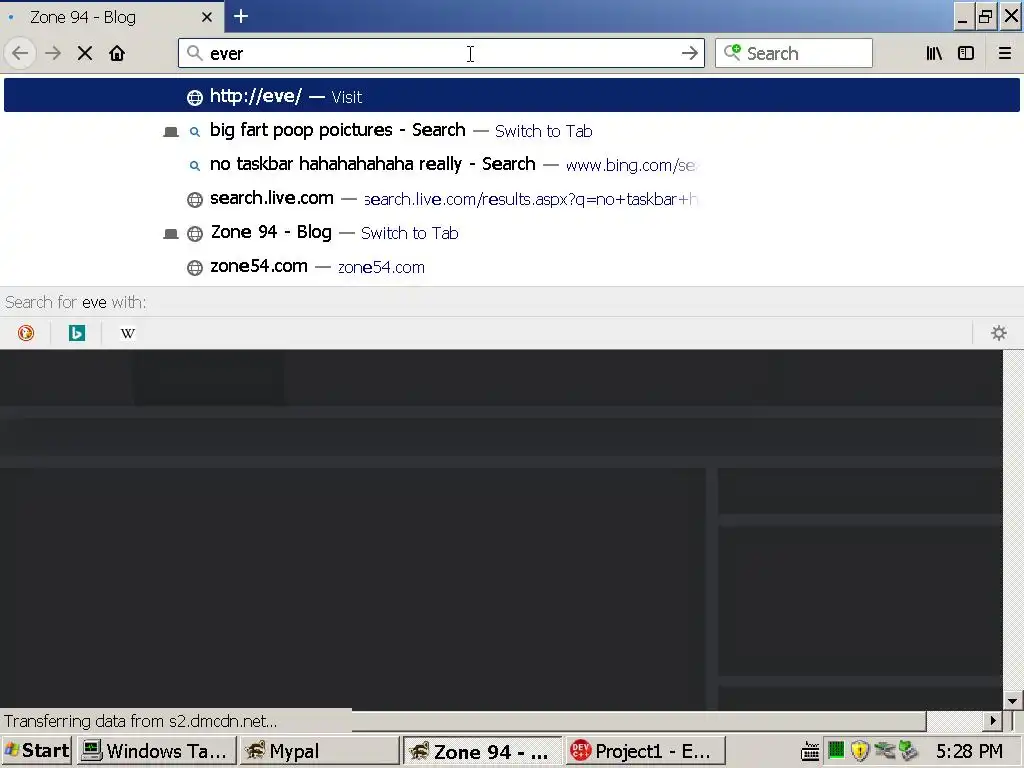Toggle the sidebars icon
The width and height of the screenshot is (1024, 768).
[966, 53]
